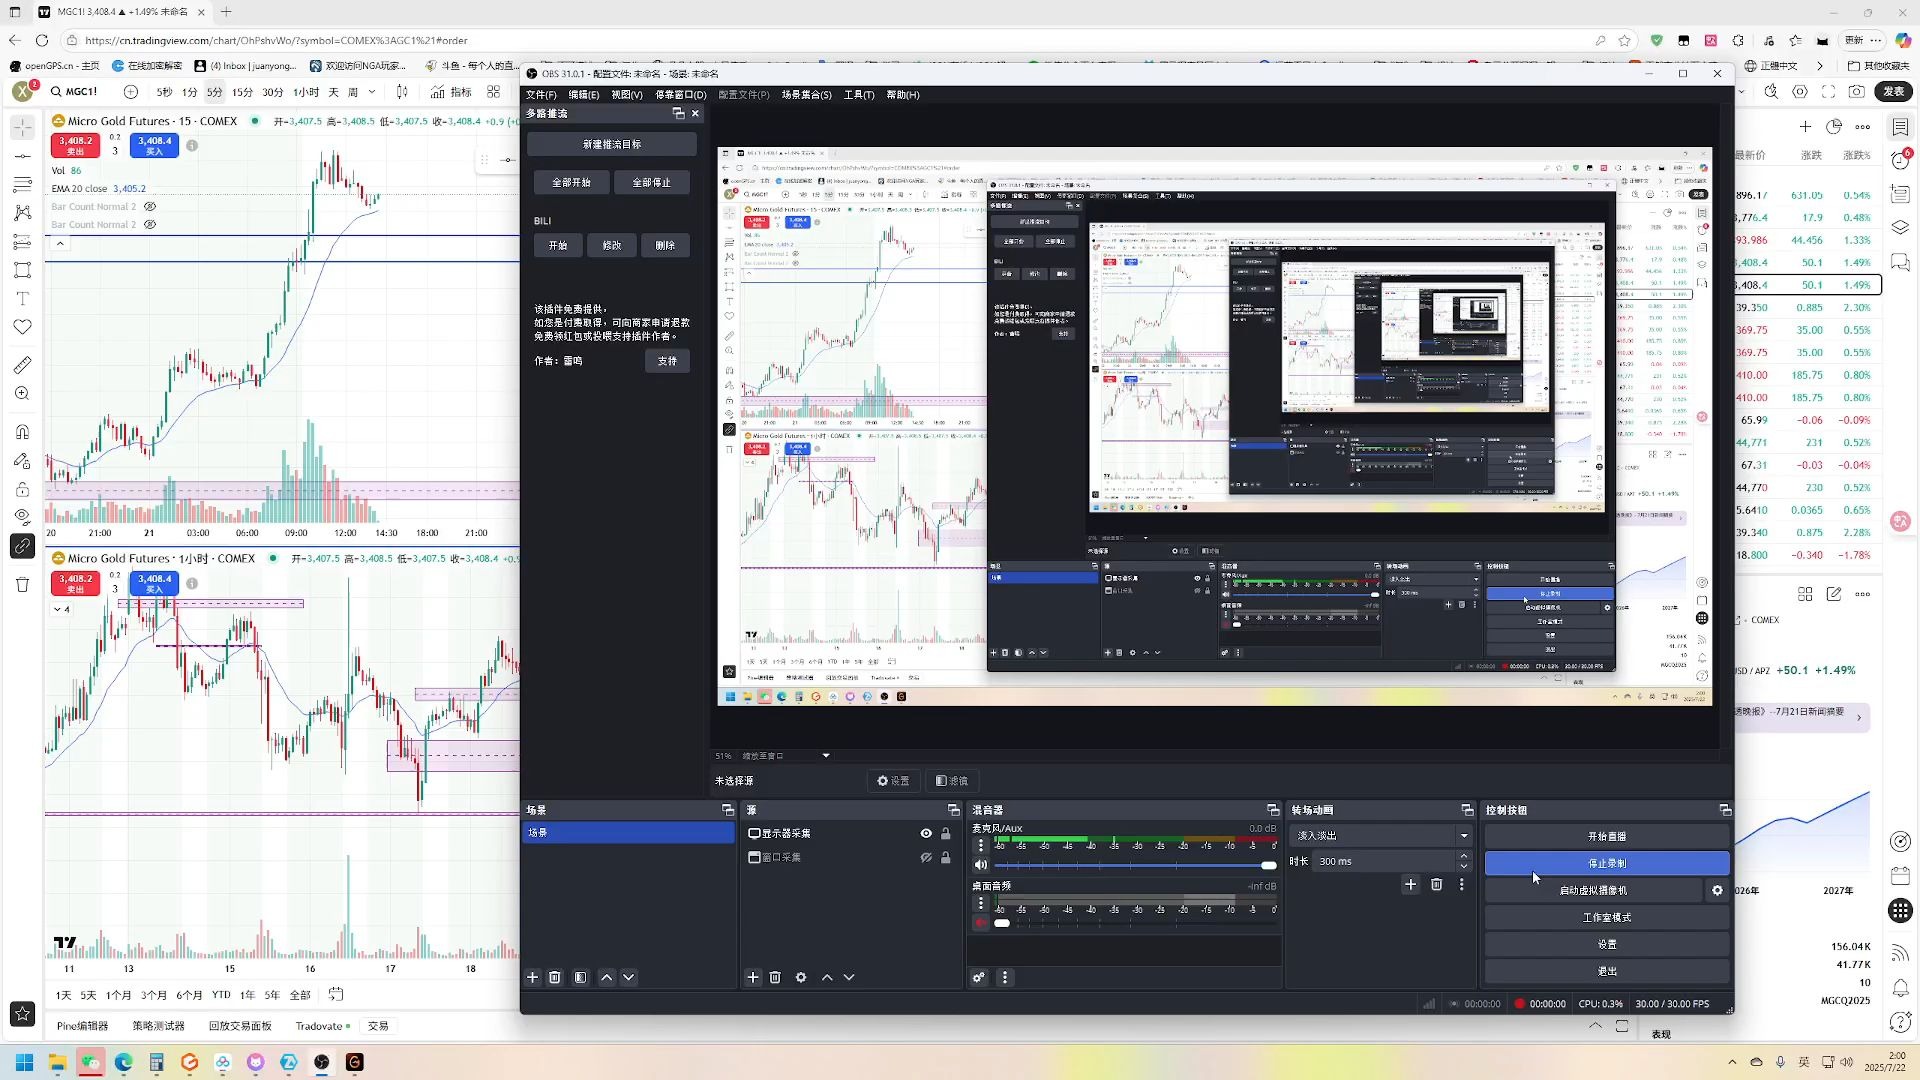Open virtual camera settings gear
This screenshot has width=1920, height=1080.
pyautogui.click(x=1717, y=890)
